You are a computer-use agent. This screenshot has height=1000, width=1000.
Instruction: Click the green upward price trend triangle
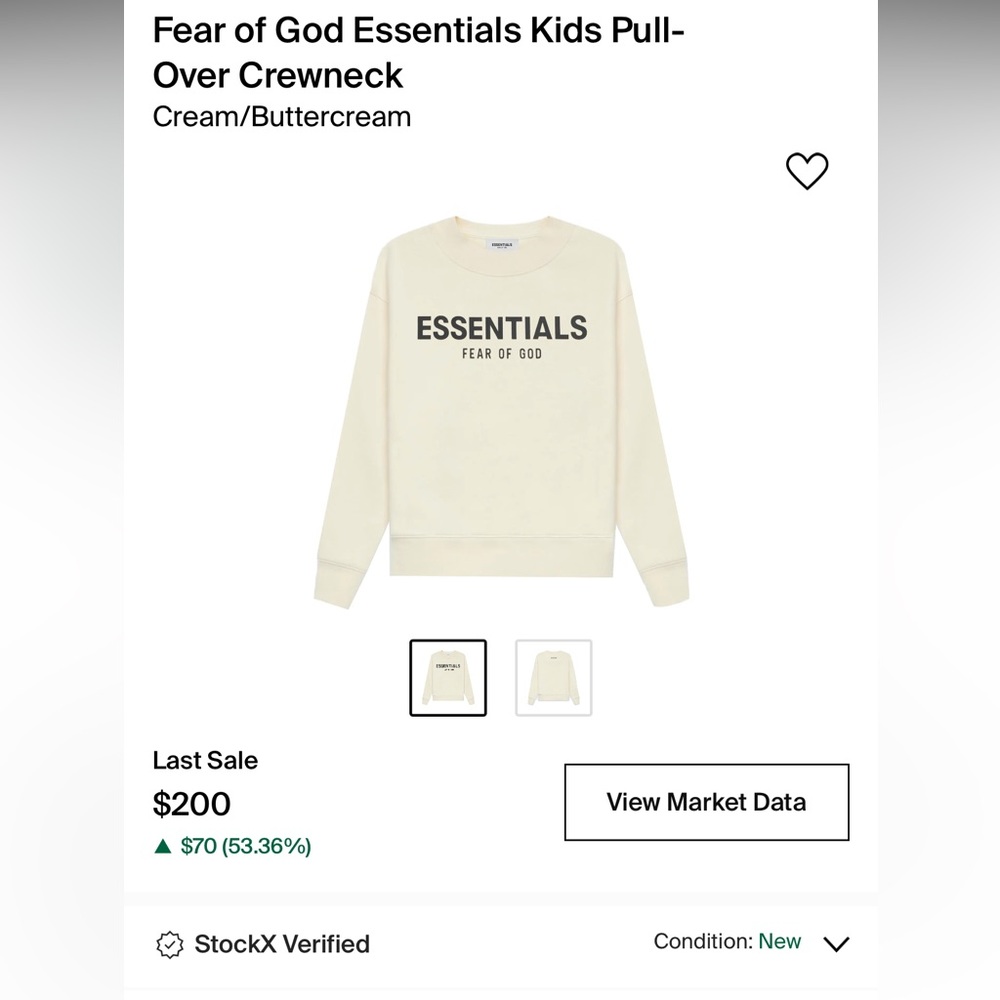[x=161, y=845]
